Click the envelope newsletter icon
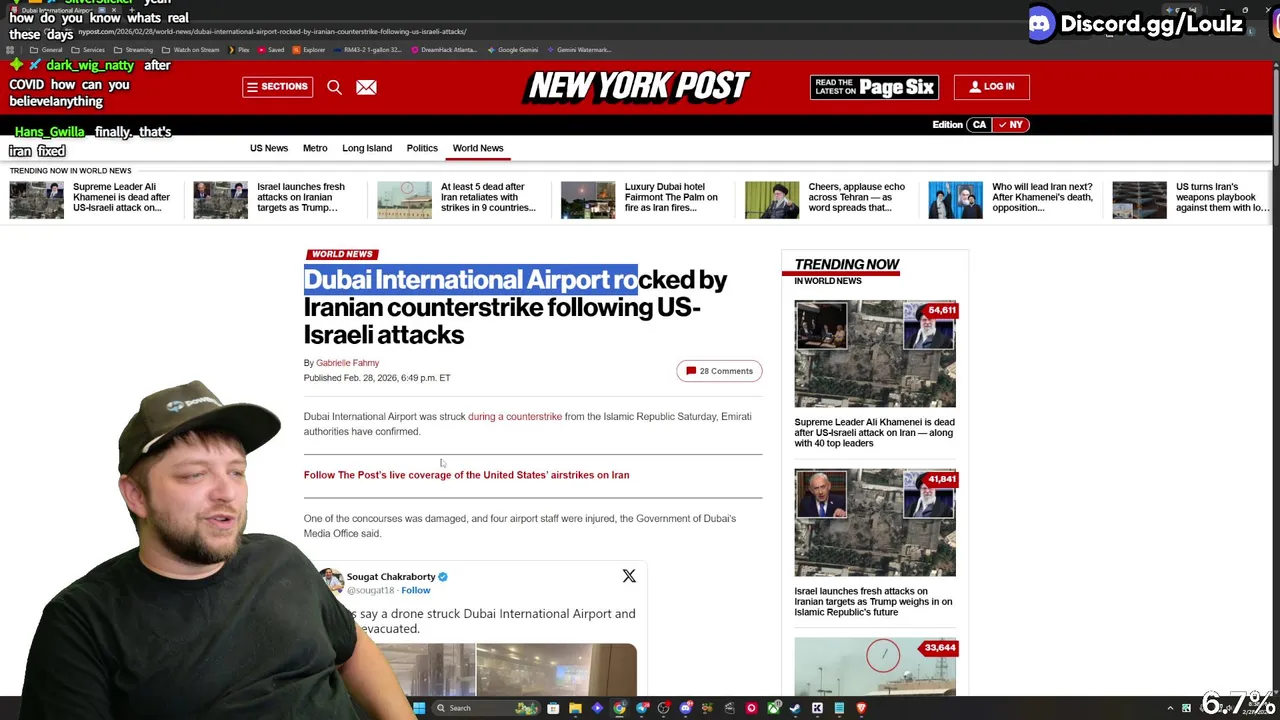 (x=366, y=87)
